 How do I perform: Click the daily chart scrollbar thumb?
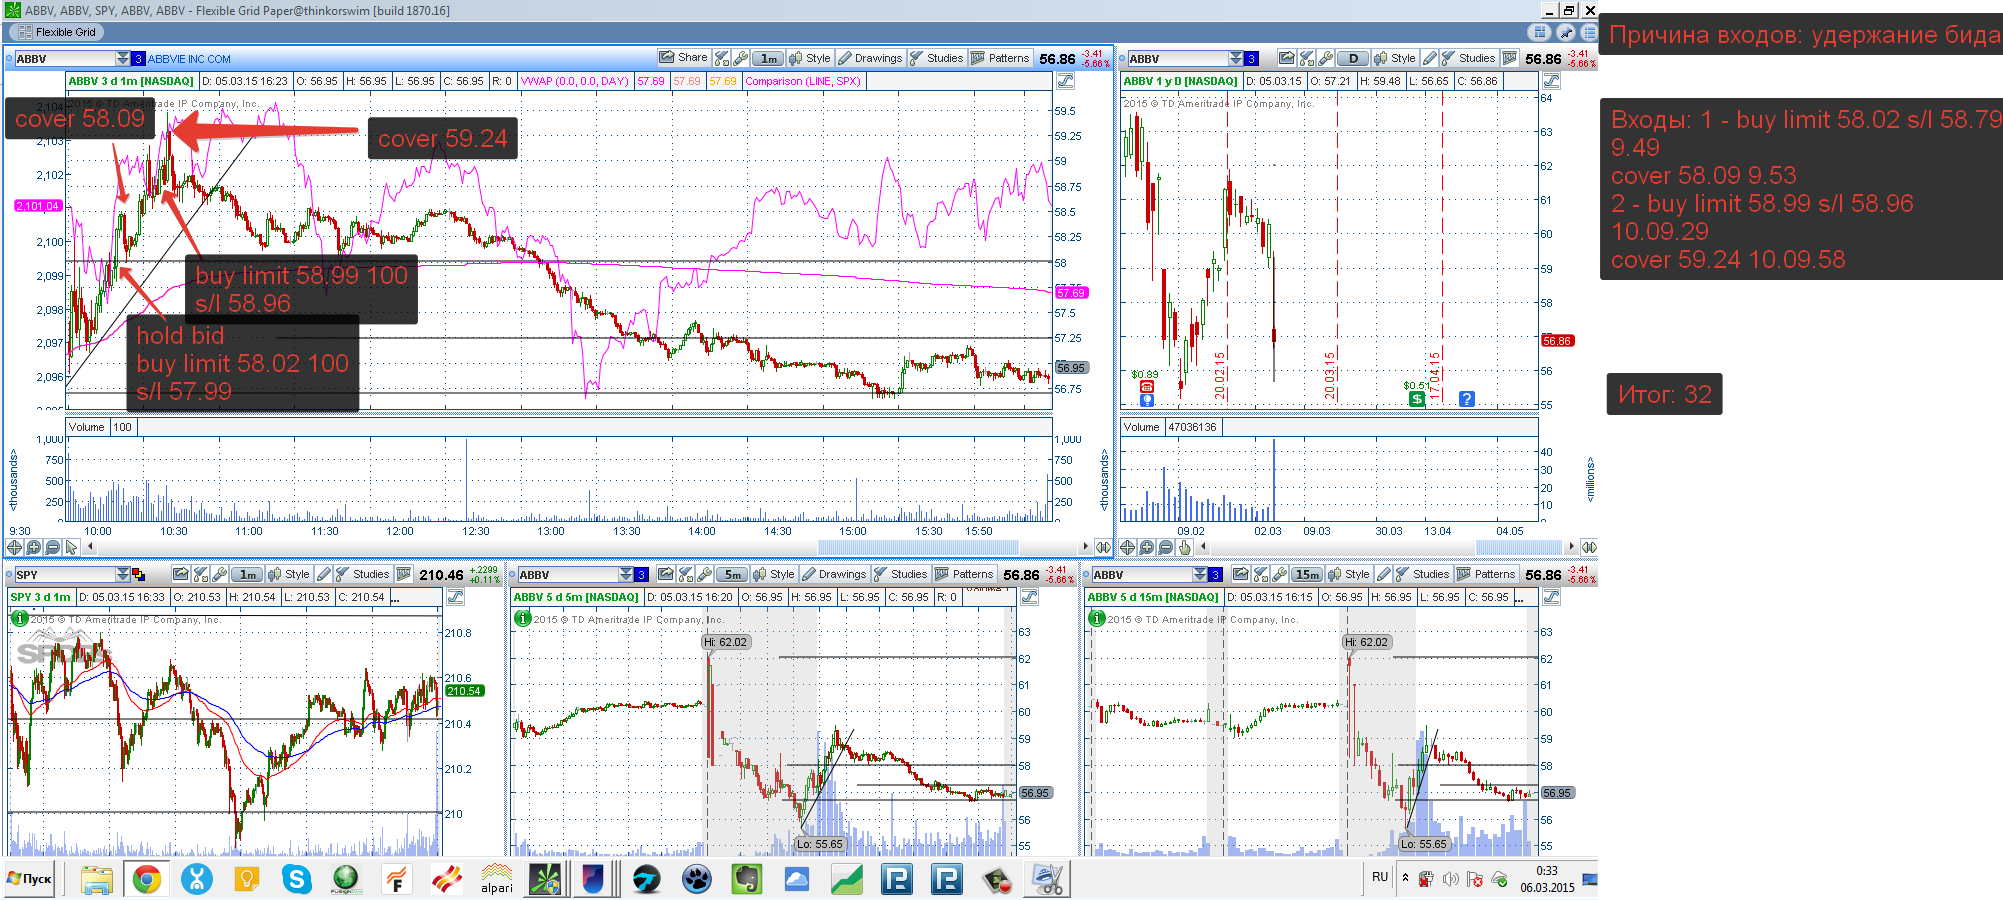[1519, 547]
